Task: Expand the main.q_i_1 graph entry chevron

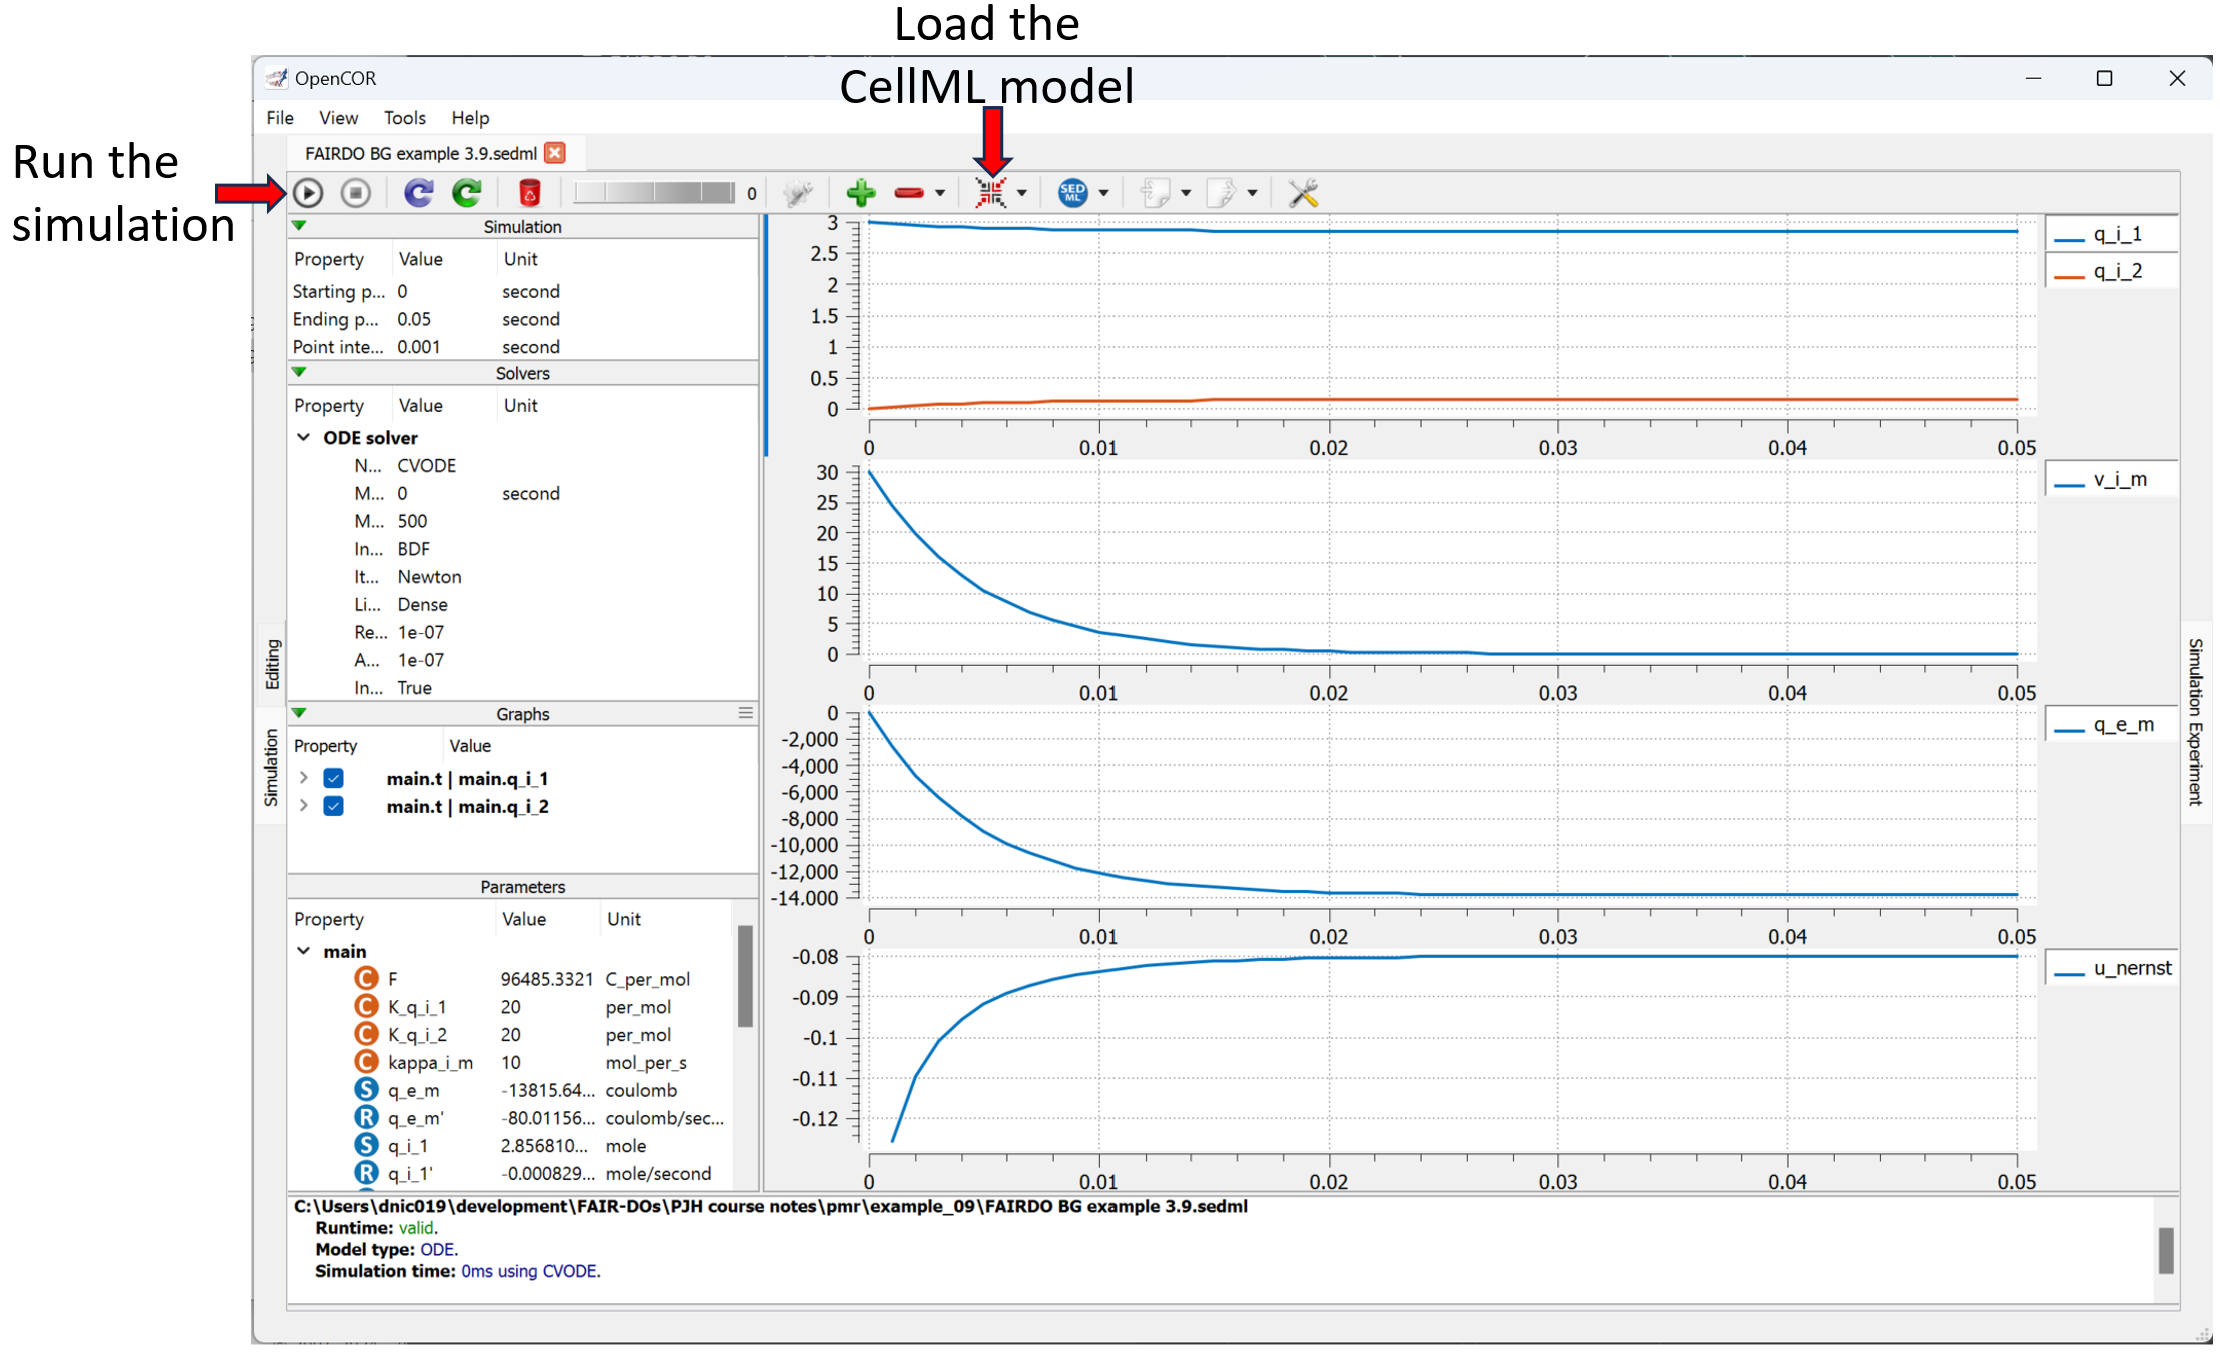Action: pos(304,778)
